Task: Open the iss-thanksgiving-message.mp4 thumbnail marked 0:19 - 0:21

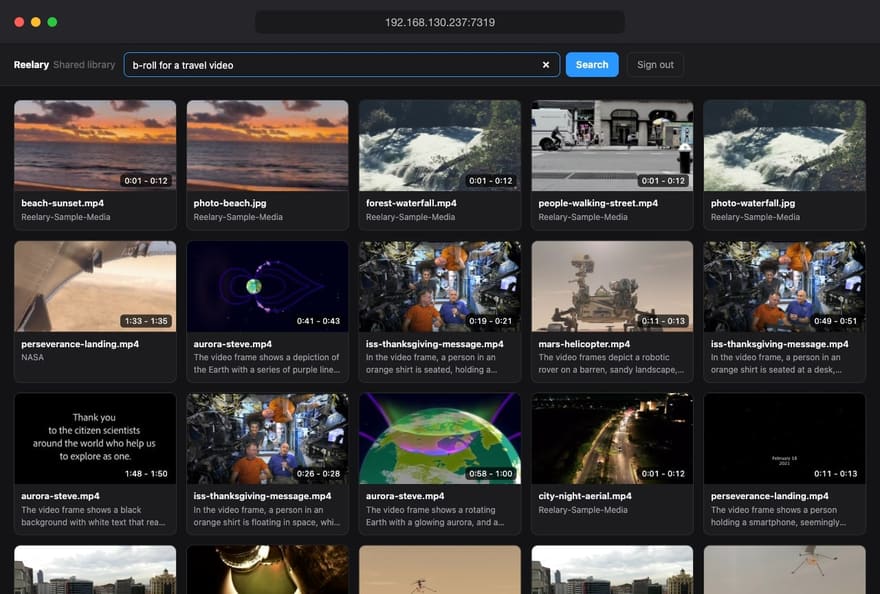Action: click(440, 286)
